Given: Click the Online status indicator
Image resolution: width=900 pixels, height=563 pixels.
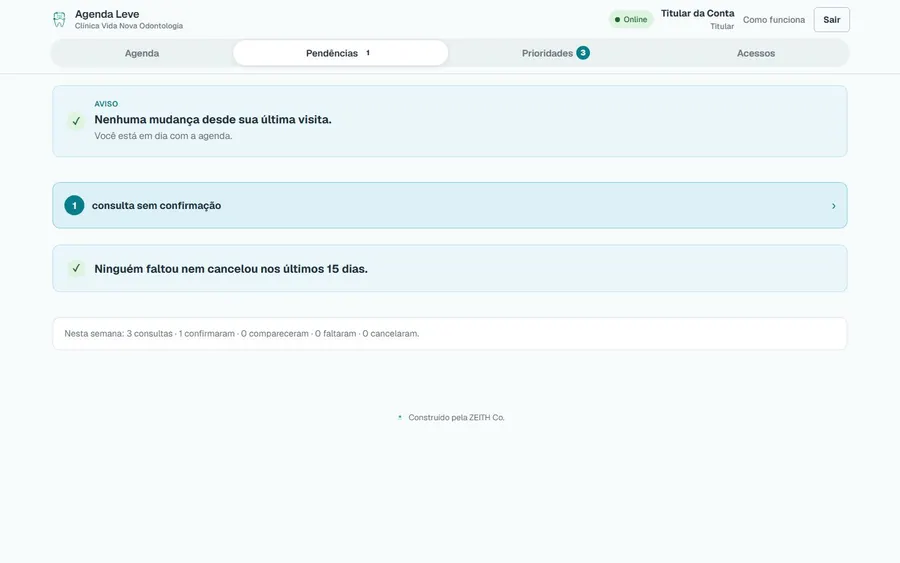Looking at the screenshot, I should point(631,20).
